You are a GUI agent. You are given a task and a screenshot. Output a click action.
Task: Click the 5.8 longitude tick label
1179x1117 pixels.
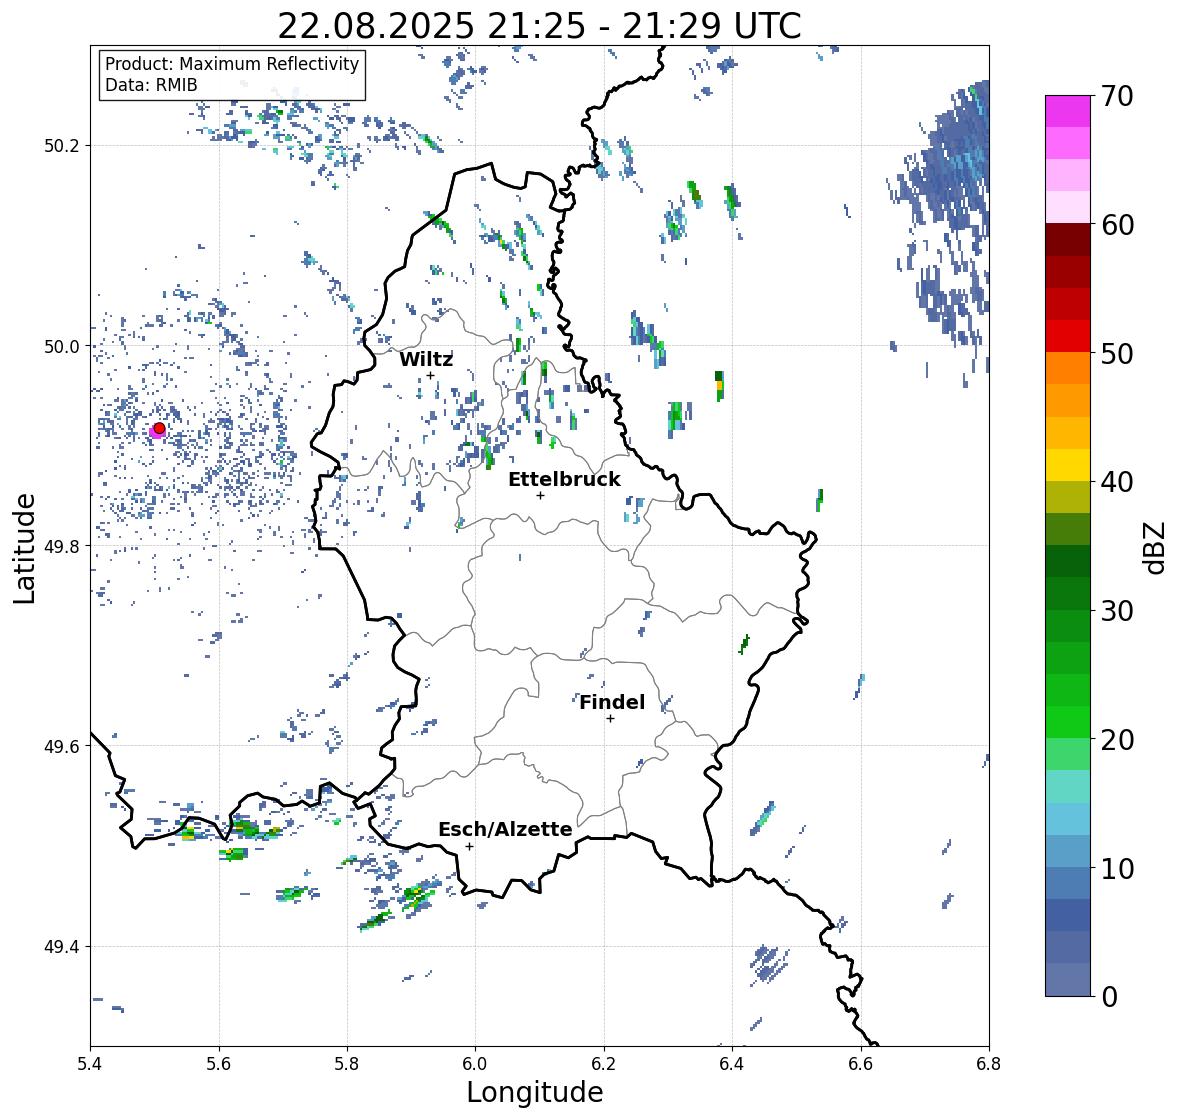[x=347, y=1064]
